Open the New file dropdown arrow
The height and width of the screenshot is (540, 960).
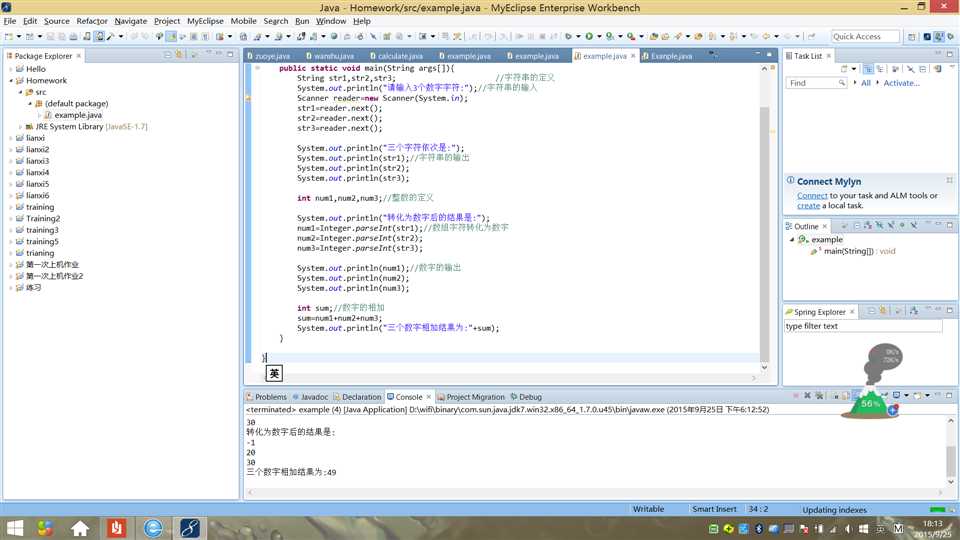pyautogui.click(x=18, y=37)
